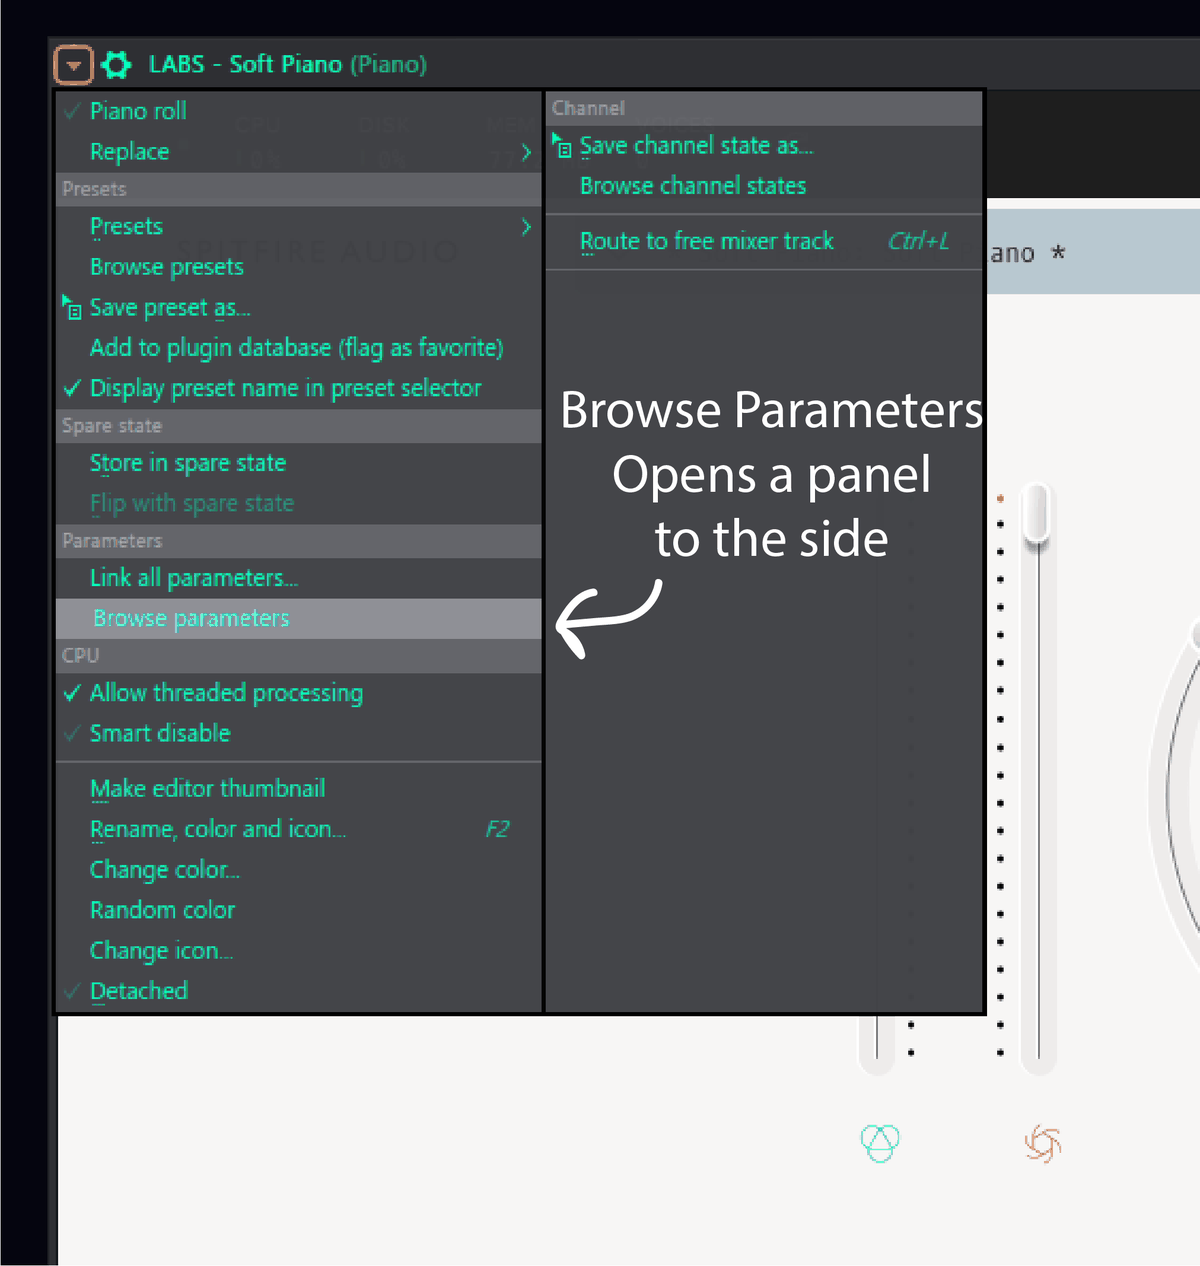Expand the Replace submenu
The image size is (1200, 1266).
pos(298,152)
